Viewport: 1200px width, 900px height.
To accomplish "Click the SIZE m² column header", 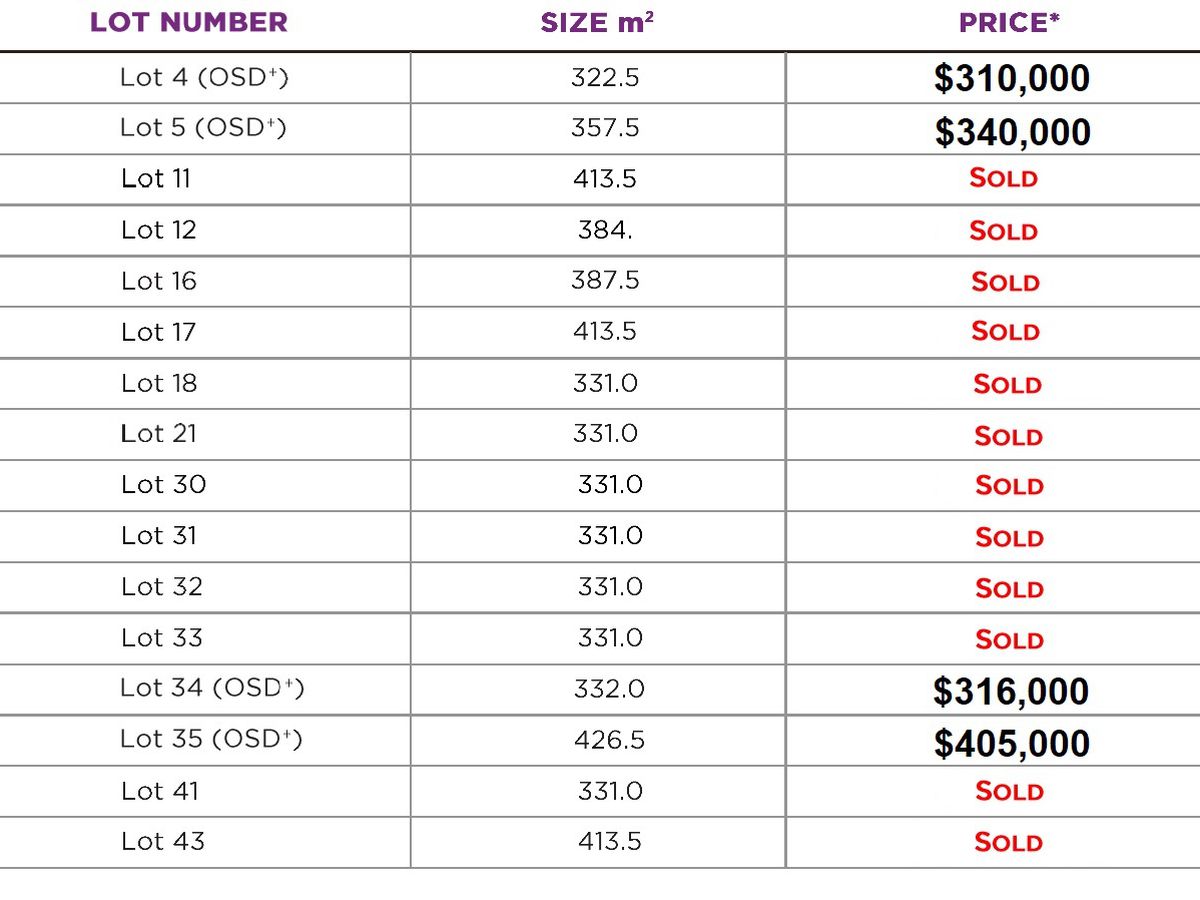I will coord(597,23).
